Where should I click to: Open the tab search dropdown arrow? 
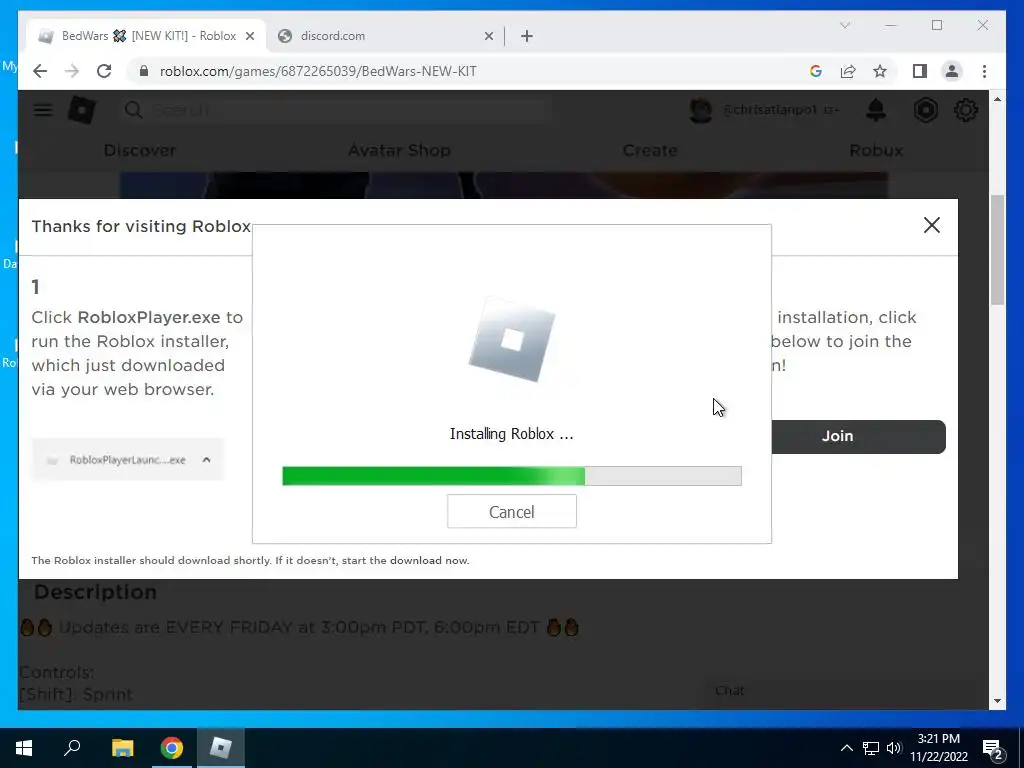coord(845,25)
